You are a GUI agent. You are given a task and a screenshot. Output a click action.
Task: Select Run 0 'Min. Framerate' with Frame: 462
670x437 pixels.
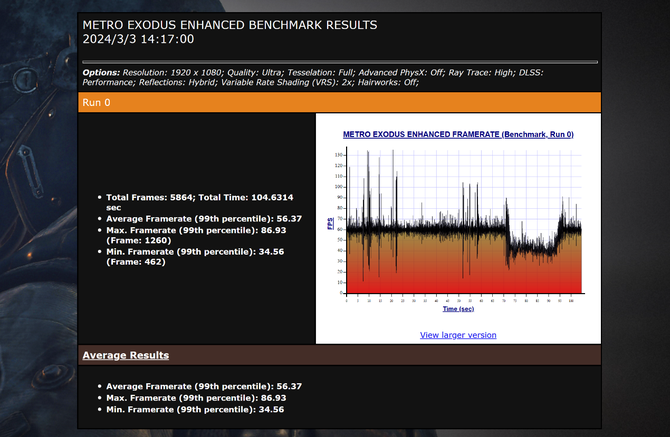[195, 257]
